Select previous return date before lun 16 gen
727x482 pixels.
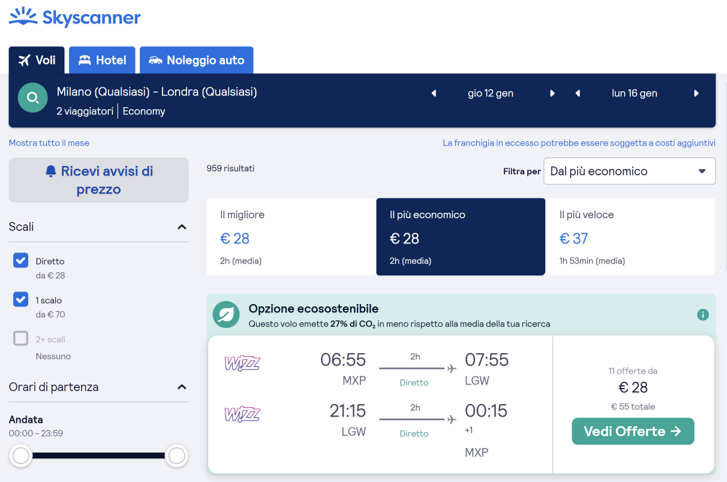click(578, 93)
